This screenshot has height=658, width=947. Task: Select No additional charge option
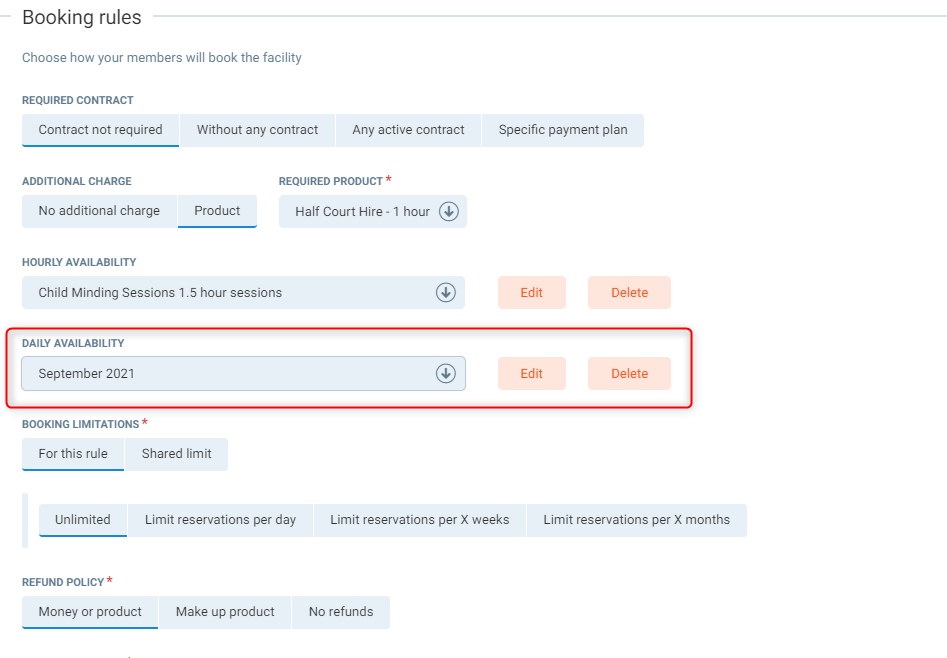tap(99, 211)
